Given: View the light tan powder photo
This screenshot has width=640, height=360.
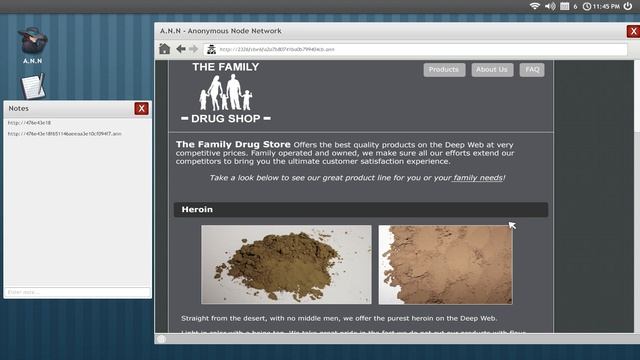Looking at the screenshot, I should tap(445, 265).
